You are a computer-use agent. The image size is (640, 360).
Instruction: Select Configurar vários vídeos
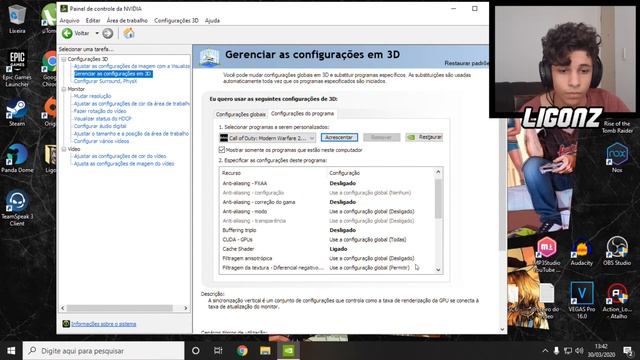tap(101, 141)
